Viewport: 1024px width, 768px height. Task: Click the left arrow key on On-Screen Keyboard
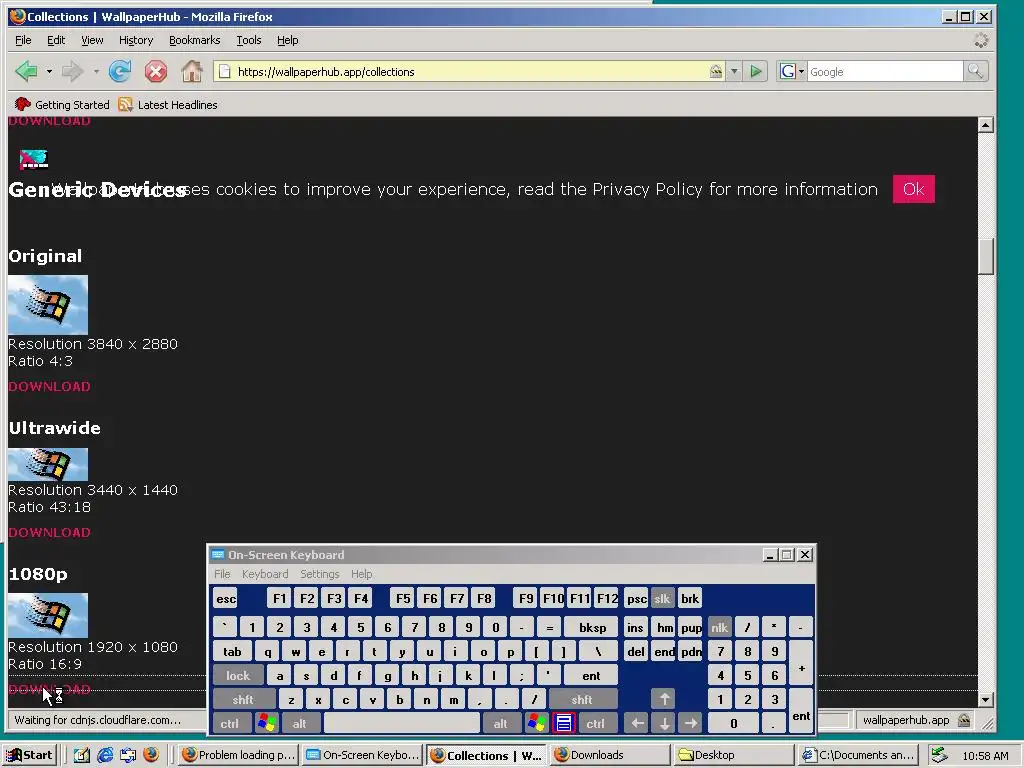point(637,723)
